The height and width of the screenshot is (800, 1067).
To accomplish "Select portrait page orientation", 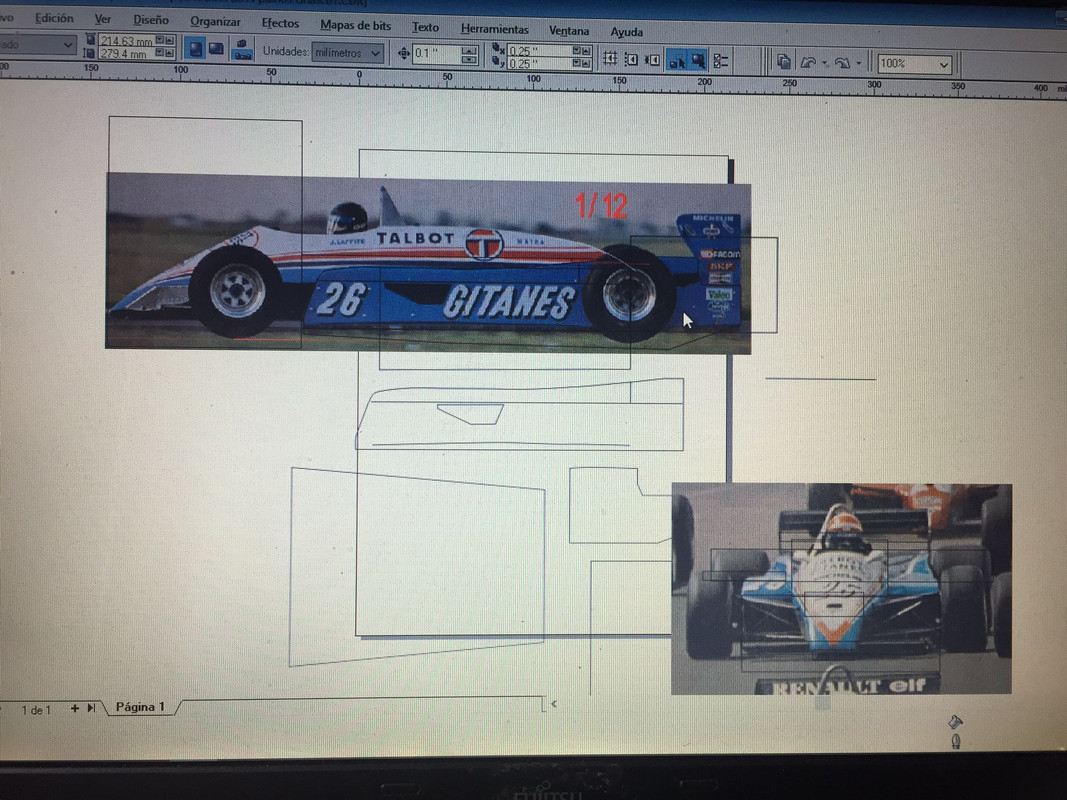I will [x=195, y=48].
